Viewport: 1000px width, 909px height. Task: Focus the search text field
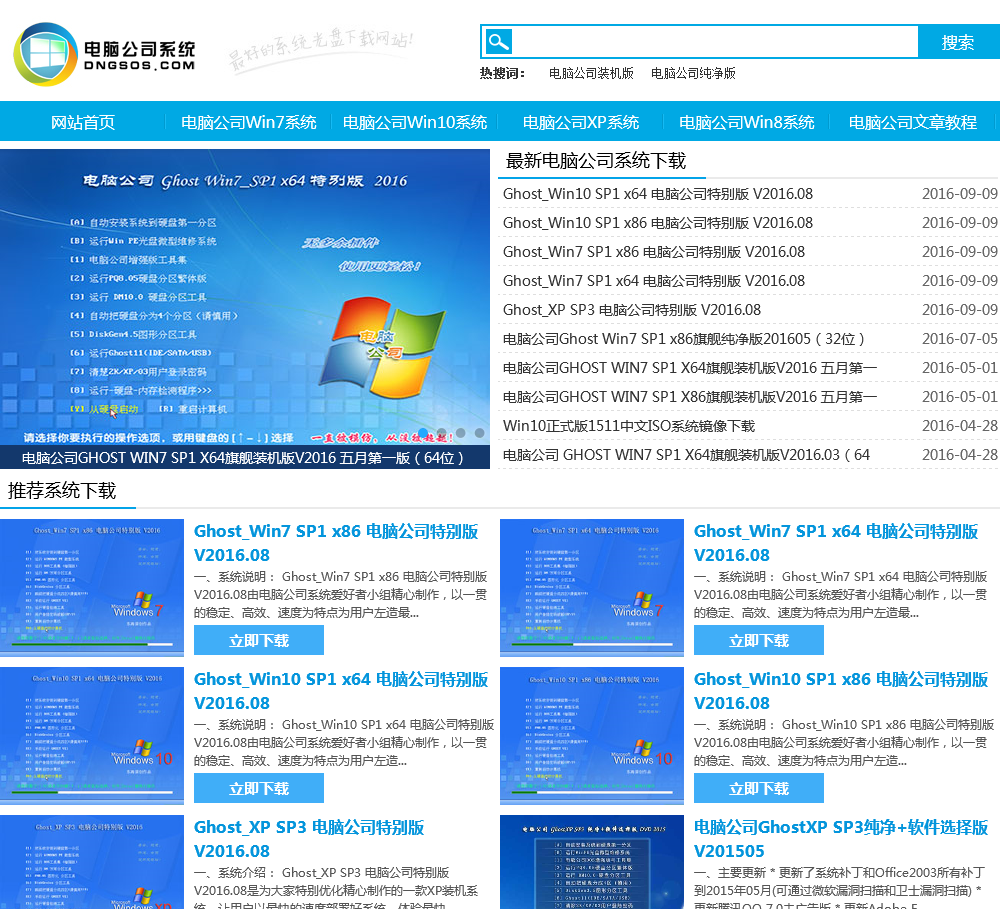click(714, 42)
